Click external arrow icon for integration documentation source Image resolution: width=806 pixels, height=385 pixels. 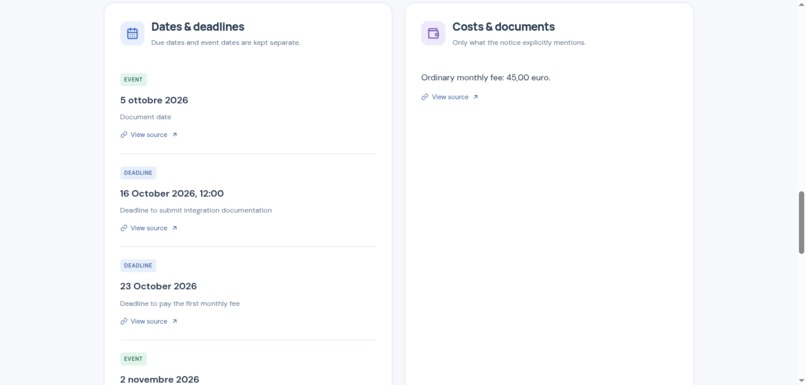175,228
